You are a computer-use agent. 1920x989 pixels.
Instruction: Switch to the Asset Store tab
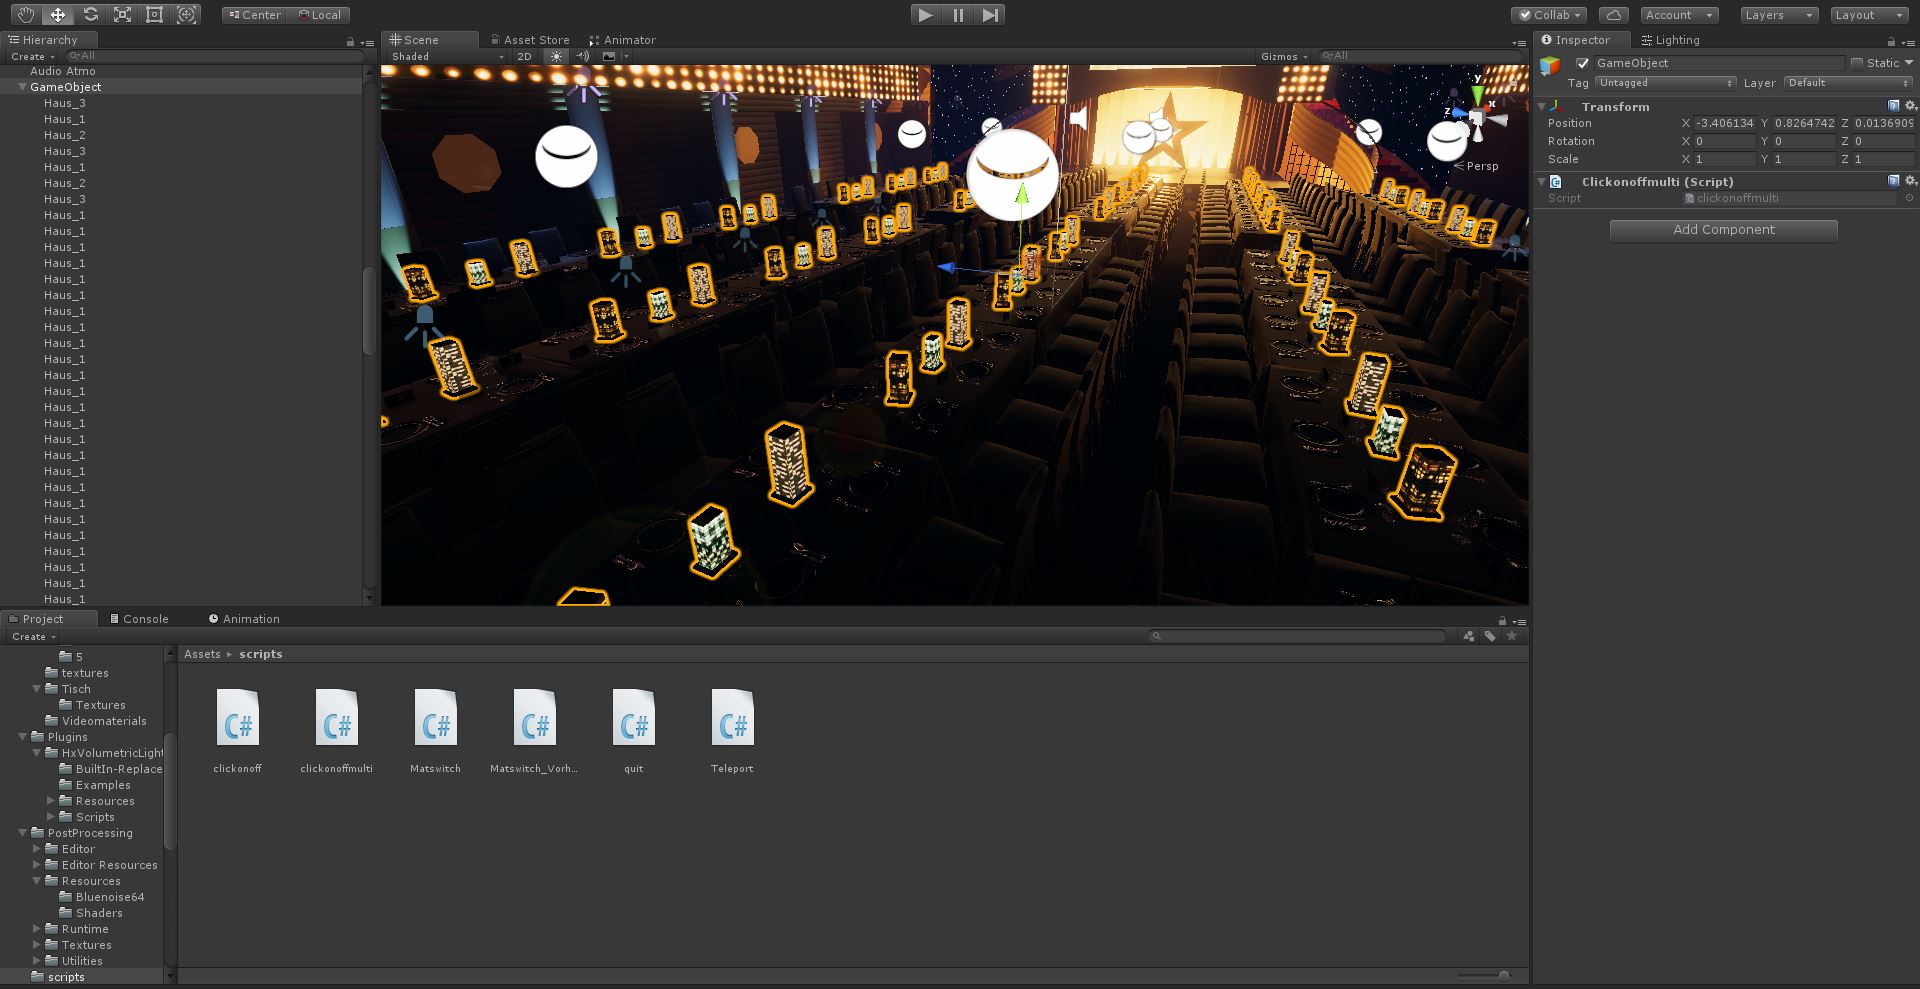pos(530,40)
